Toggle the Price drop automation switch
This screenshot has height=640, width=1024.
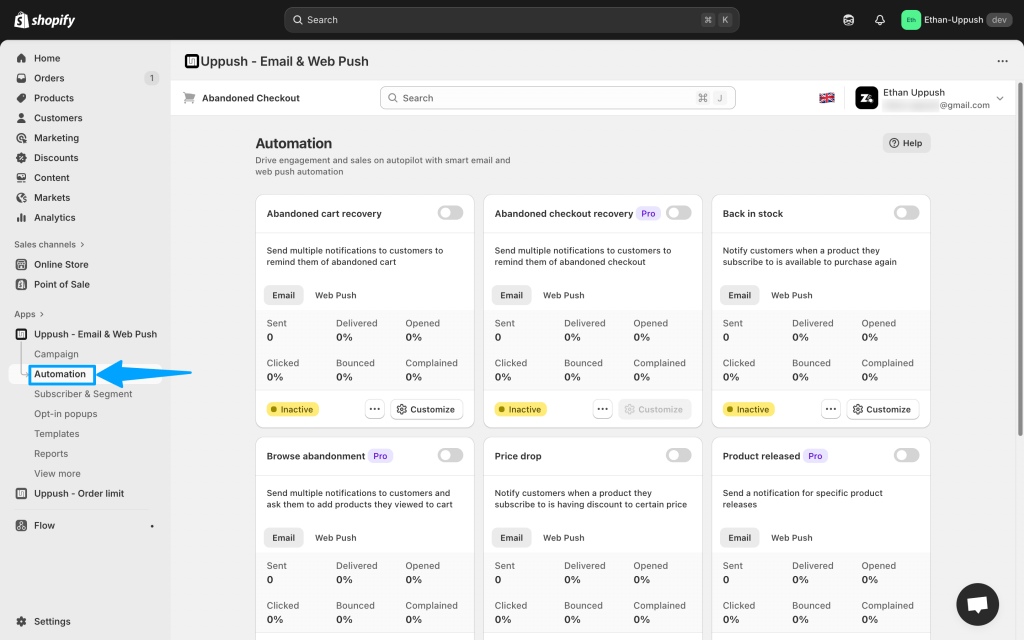[x=678, y=455]
